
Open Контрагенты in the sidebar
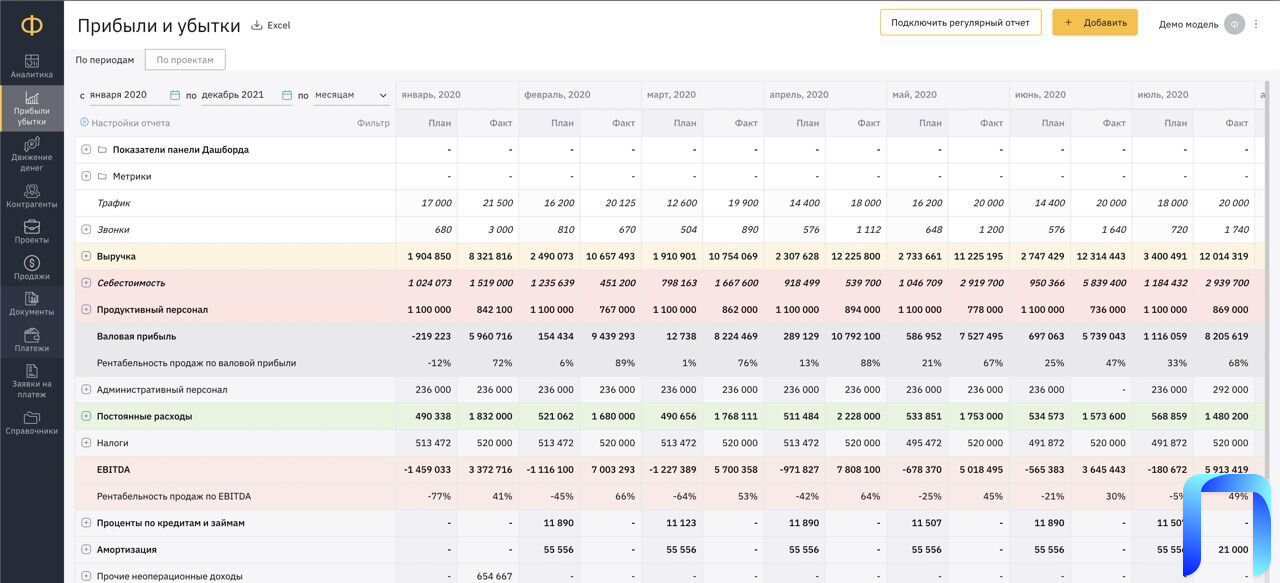point(32,197)
